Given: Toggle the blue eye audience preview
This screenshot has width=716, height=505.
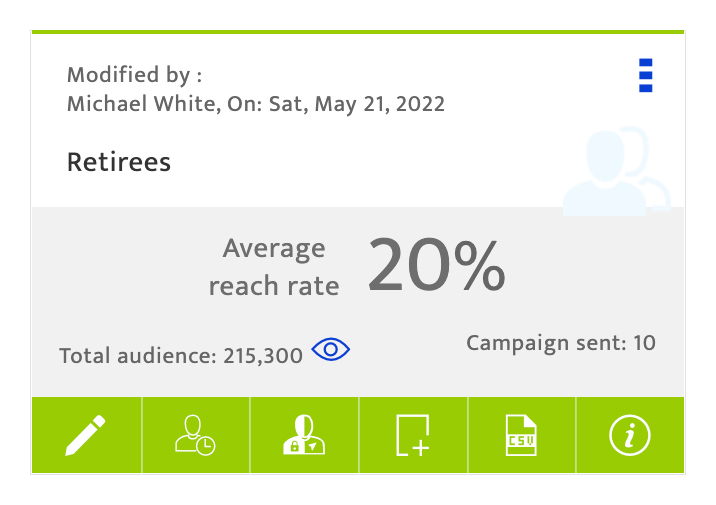Looking at the screenshot, I should (331, 349).
